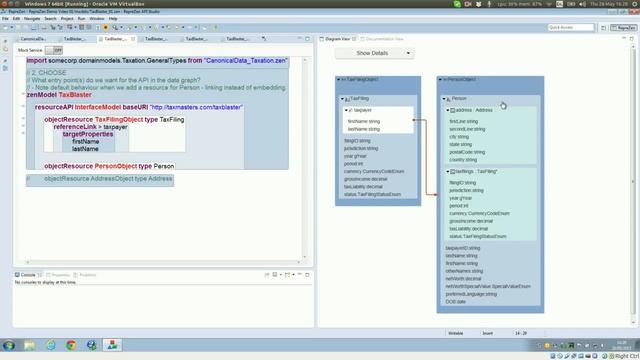Open the Run menu
640x360 pixels.
coord(82,19)
